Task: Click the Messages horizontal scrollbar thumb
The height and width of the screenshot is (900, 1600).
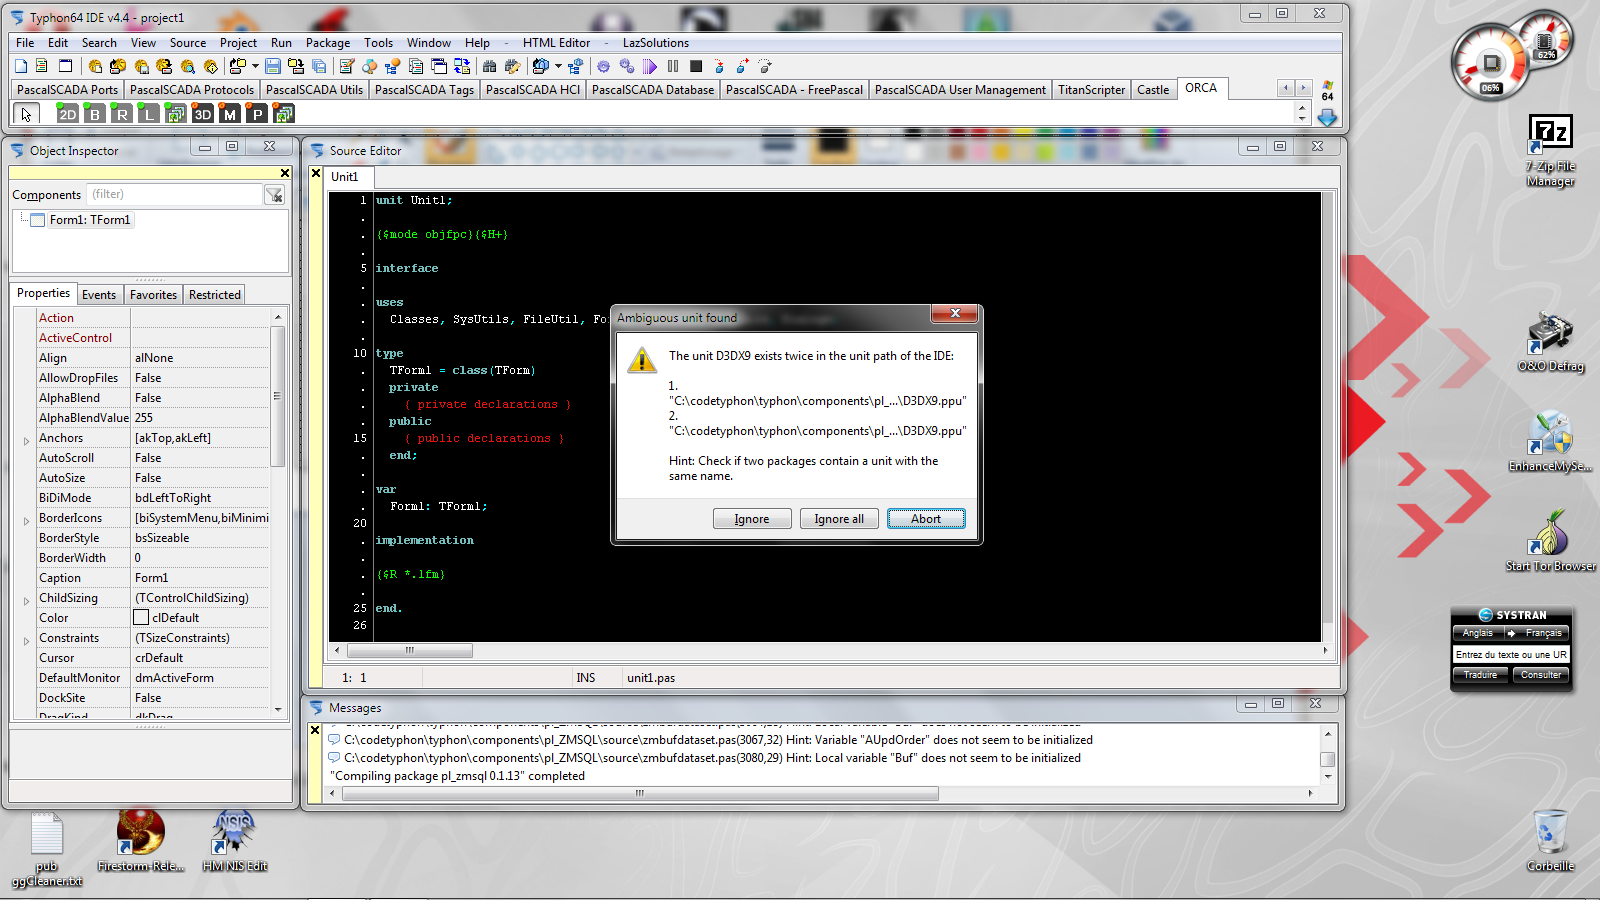Action: (x=640, y=793)
